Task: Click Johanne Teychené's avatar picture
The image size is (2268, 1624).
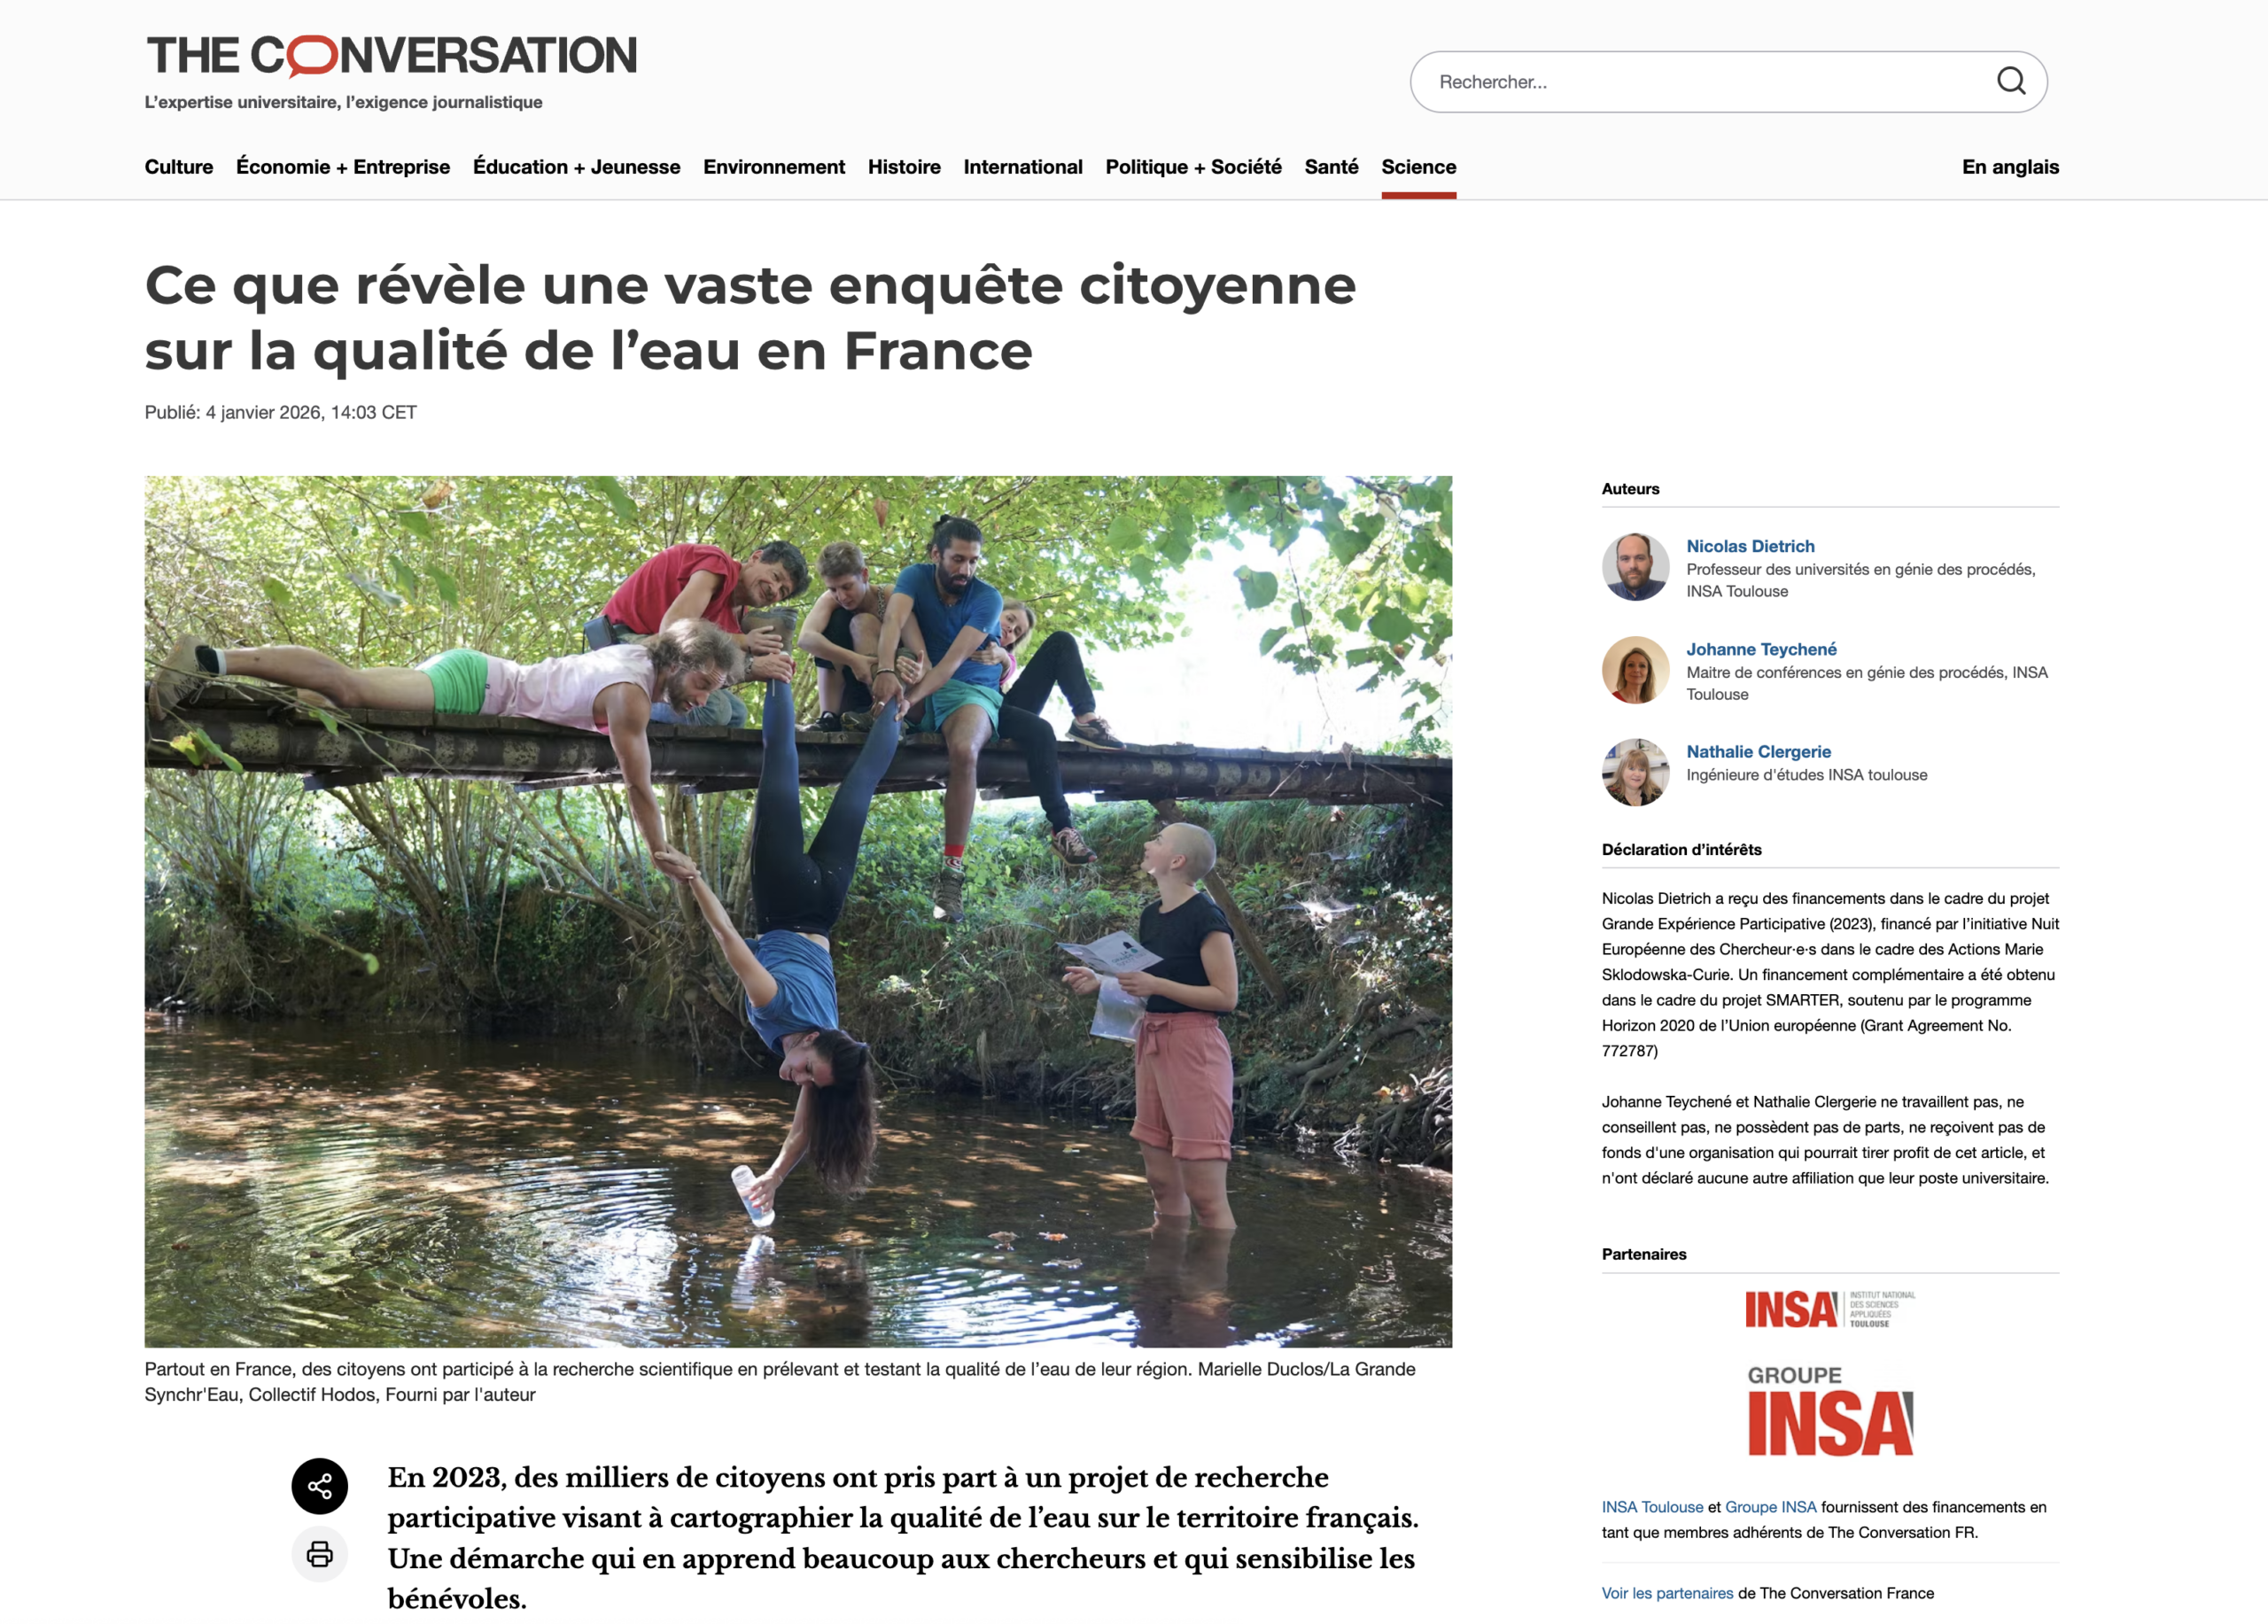Action: pos(1635,670)
